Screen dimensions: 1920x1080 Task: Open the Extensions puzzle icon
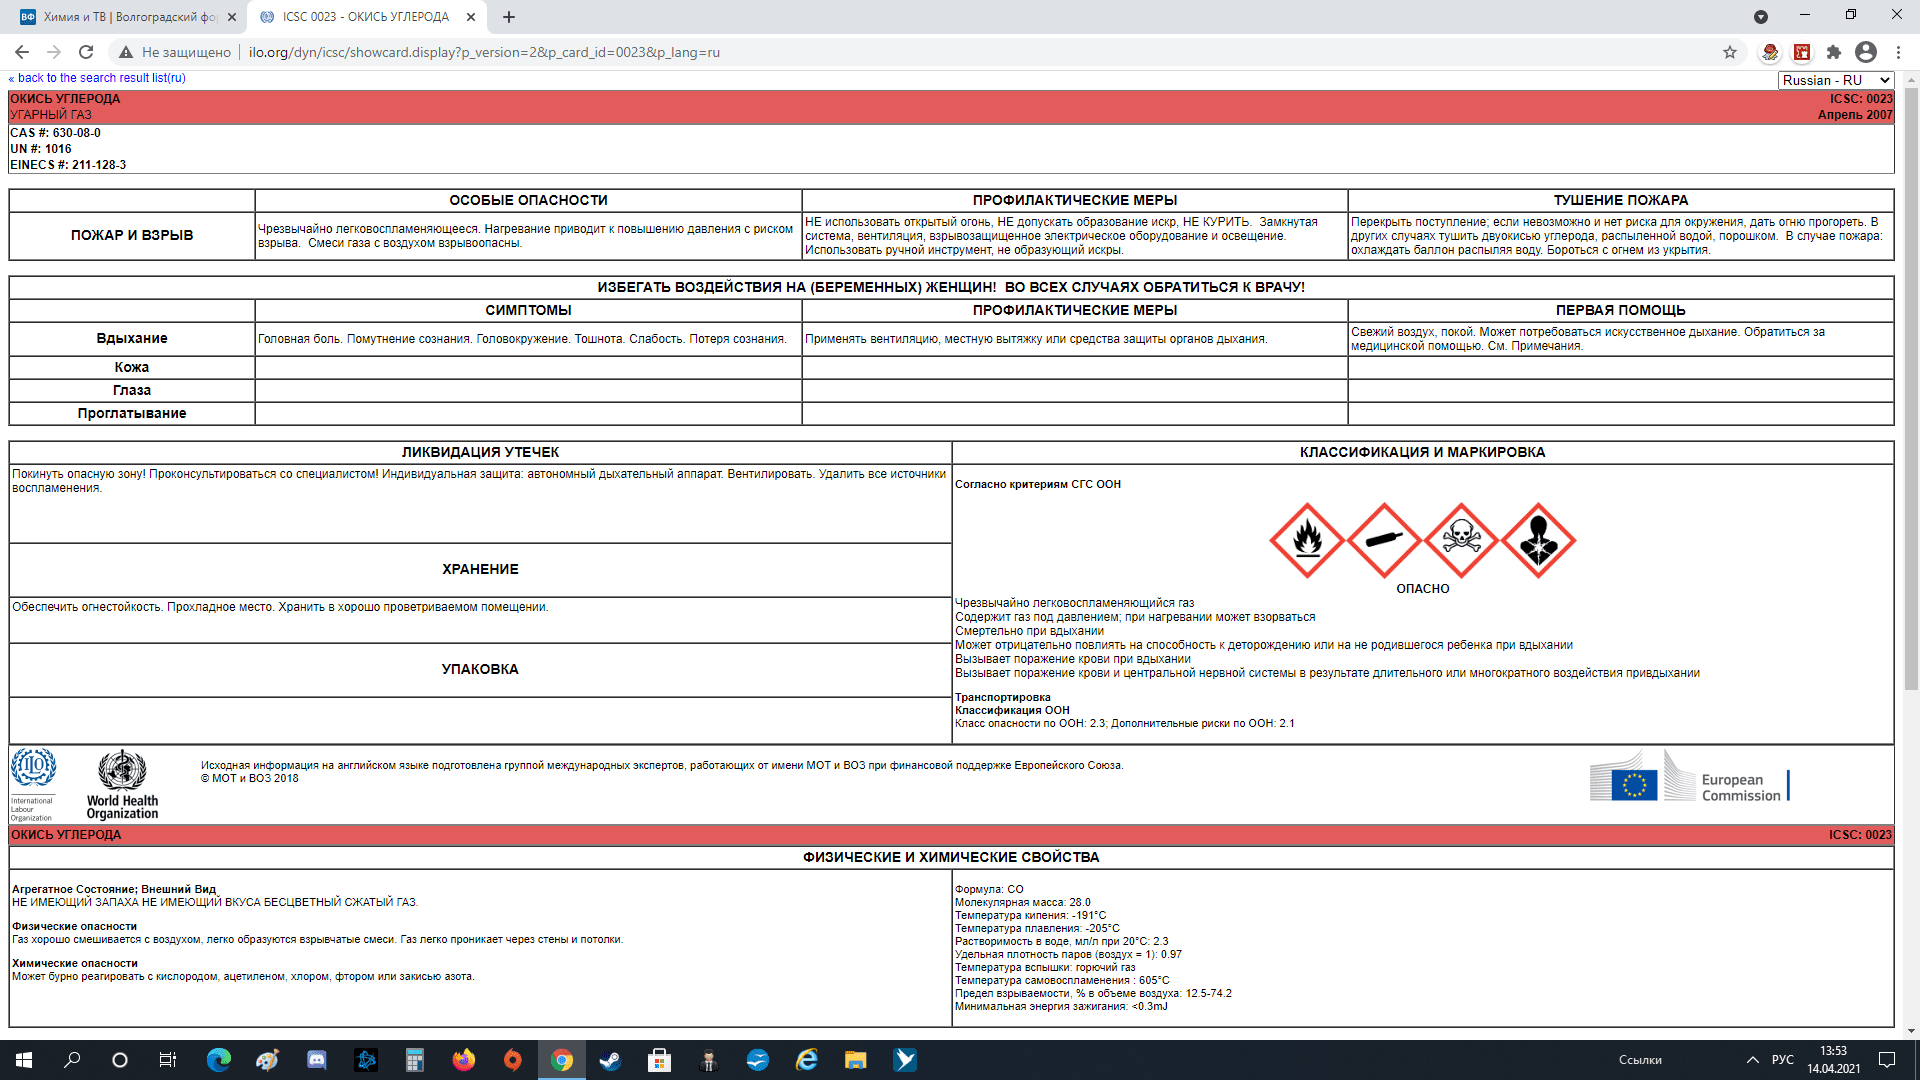point(1833,52)
